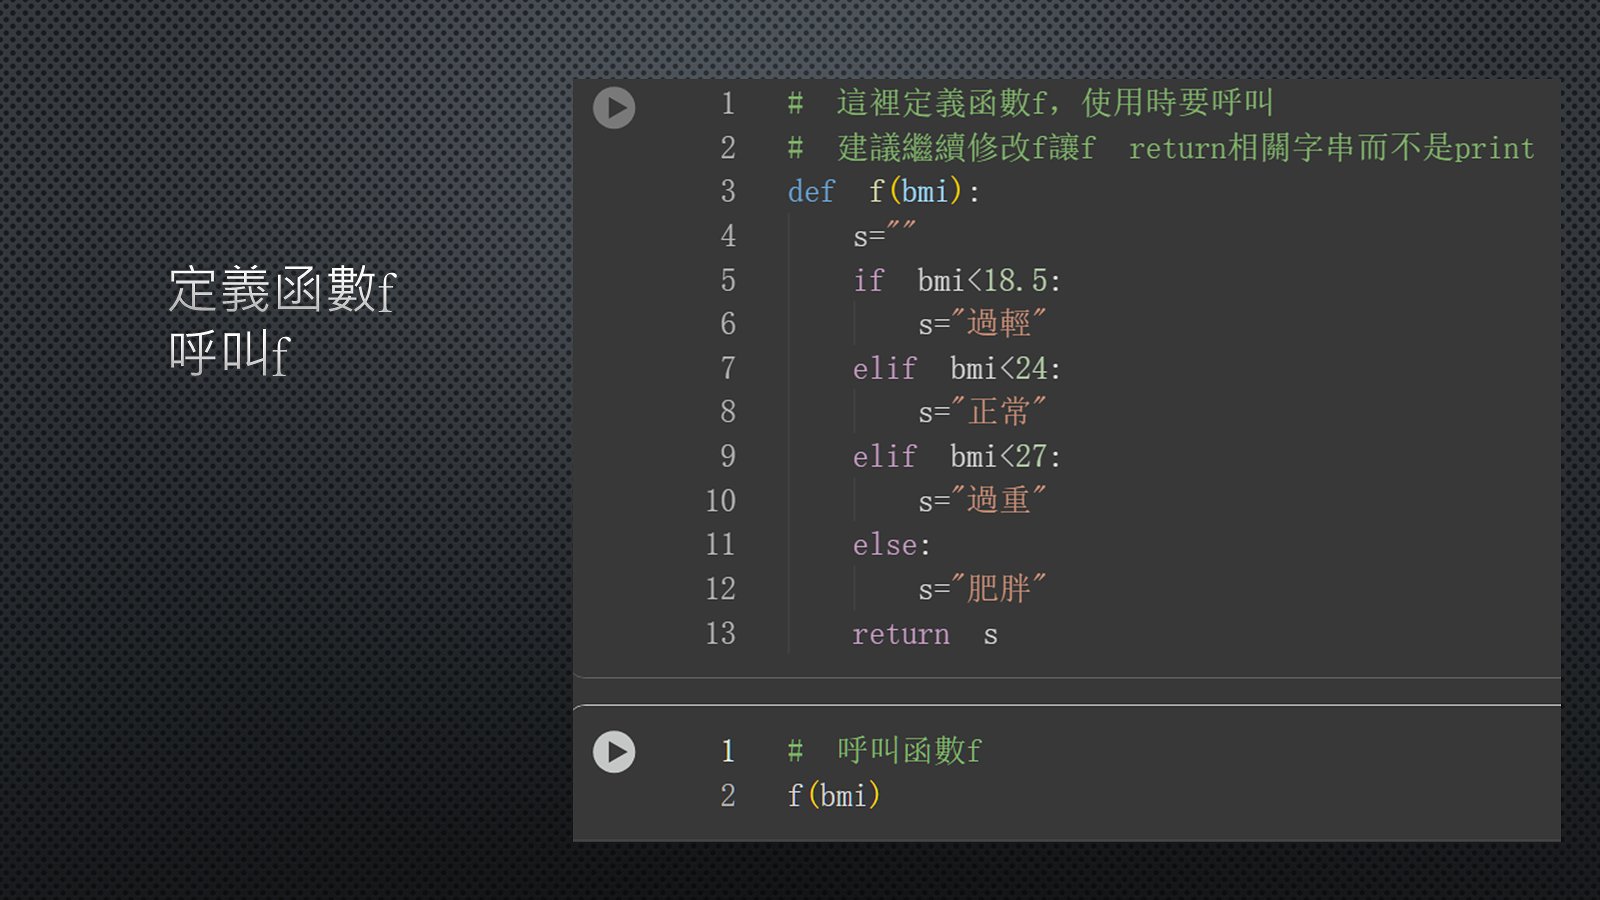Click the 'else:' line in the function

(891, 545)
